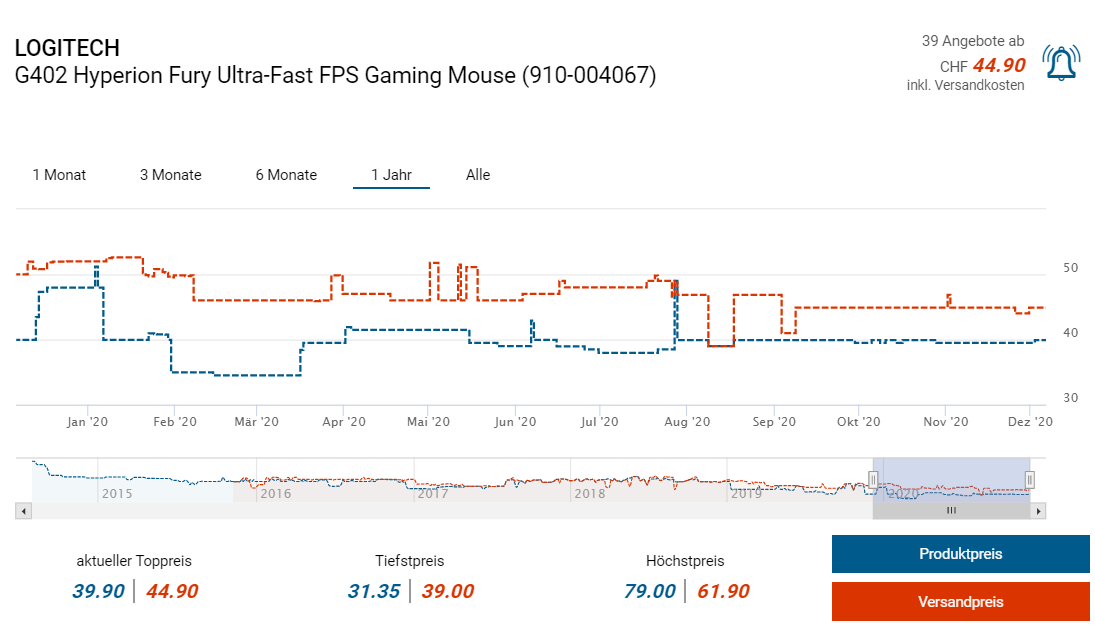Open the 39 Angebote ab offers text
The height and width of the screenshot is (627, 1095).
[x=972, y=41]
